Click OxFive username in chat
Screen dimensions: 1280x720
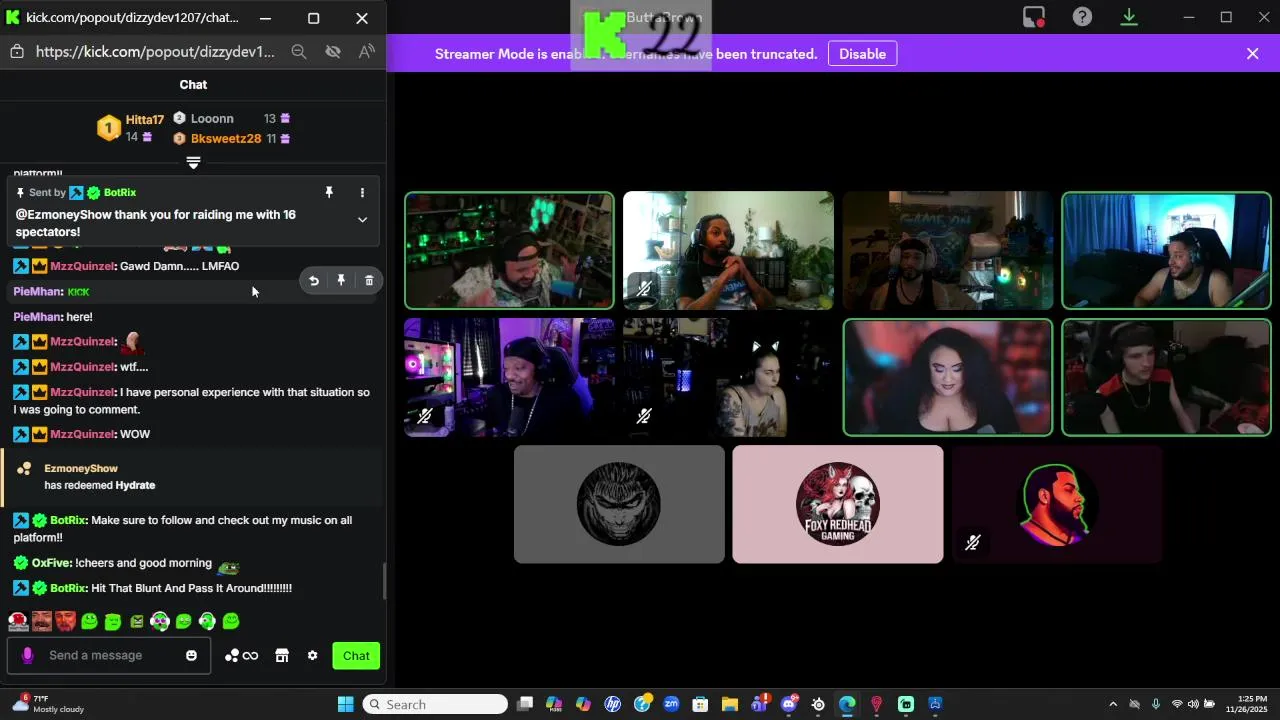pos(51,563)
